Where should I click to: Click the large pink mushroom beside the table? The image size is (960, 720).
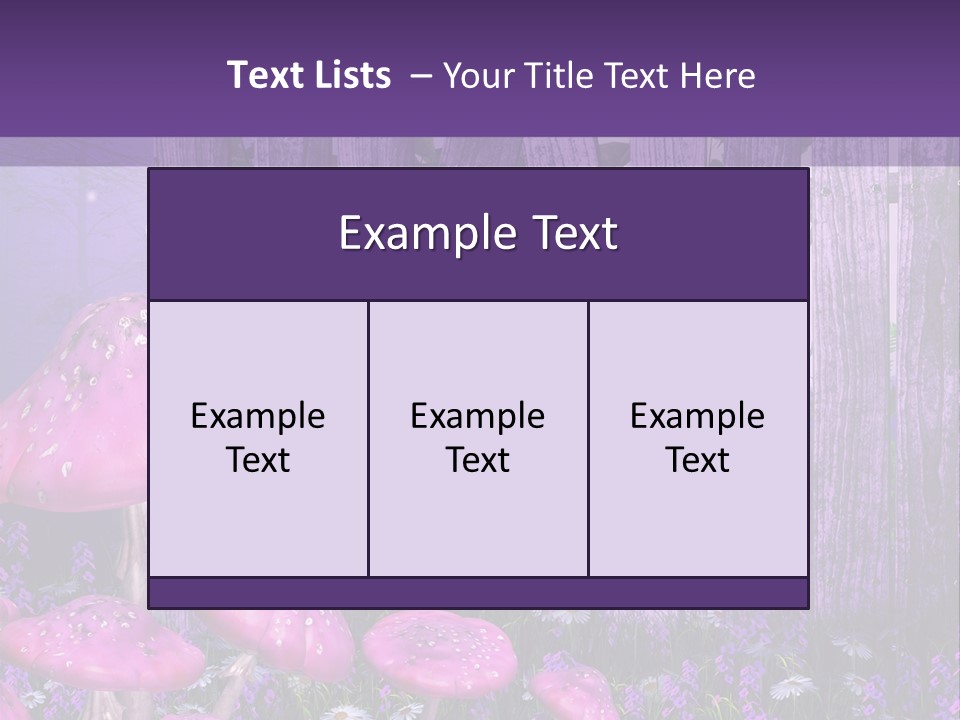75,410
